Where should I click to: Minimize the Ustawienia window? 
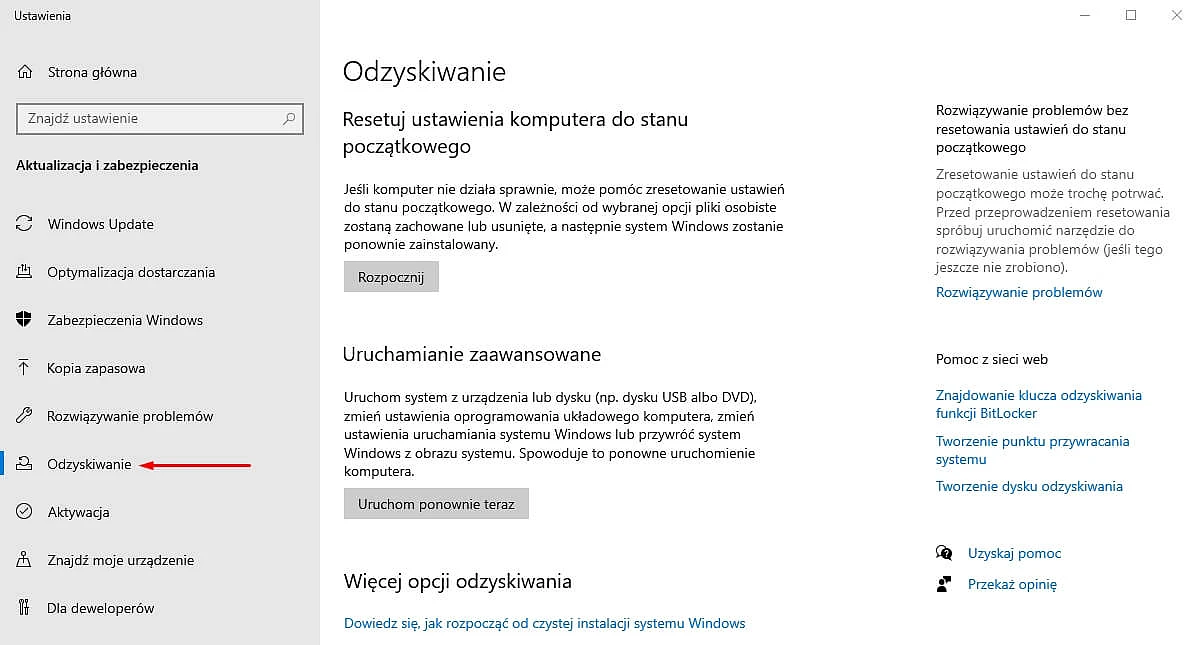[1085, 15]
